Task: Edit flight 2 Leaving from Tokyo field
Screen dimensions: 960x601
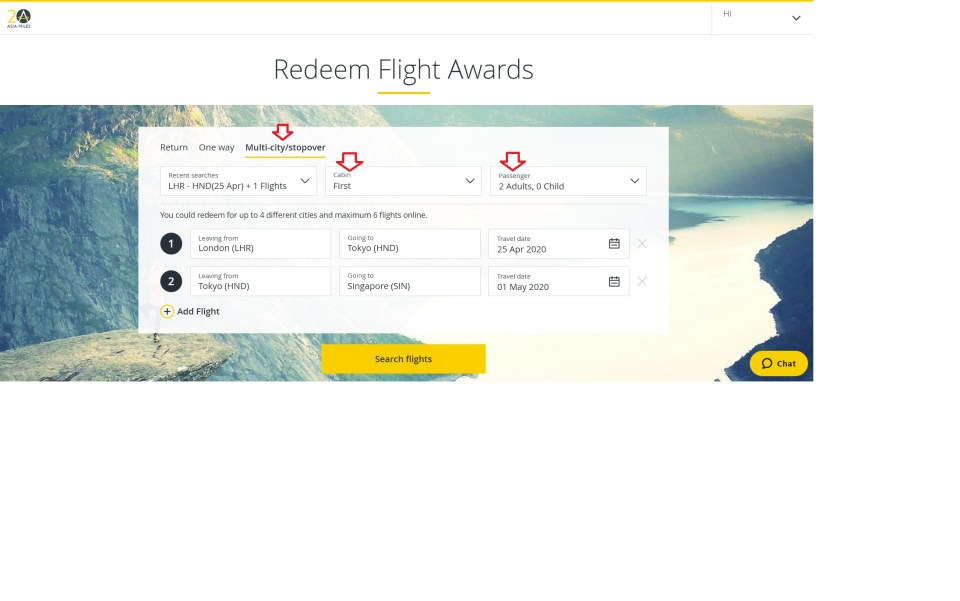Action: tap(260, 282)
